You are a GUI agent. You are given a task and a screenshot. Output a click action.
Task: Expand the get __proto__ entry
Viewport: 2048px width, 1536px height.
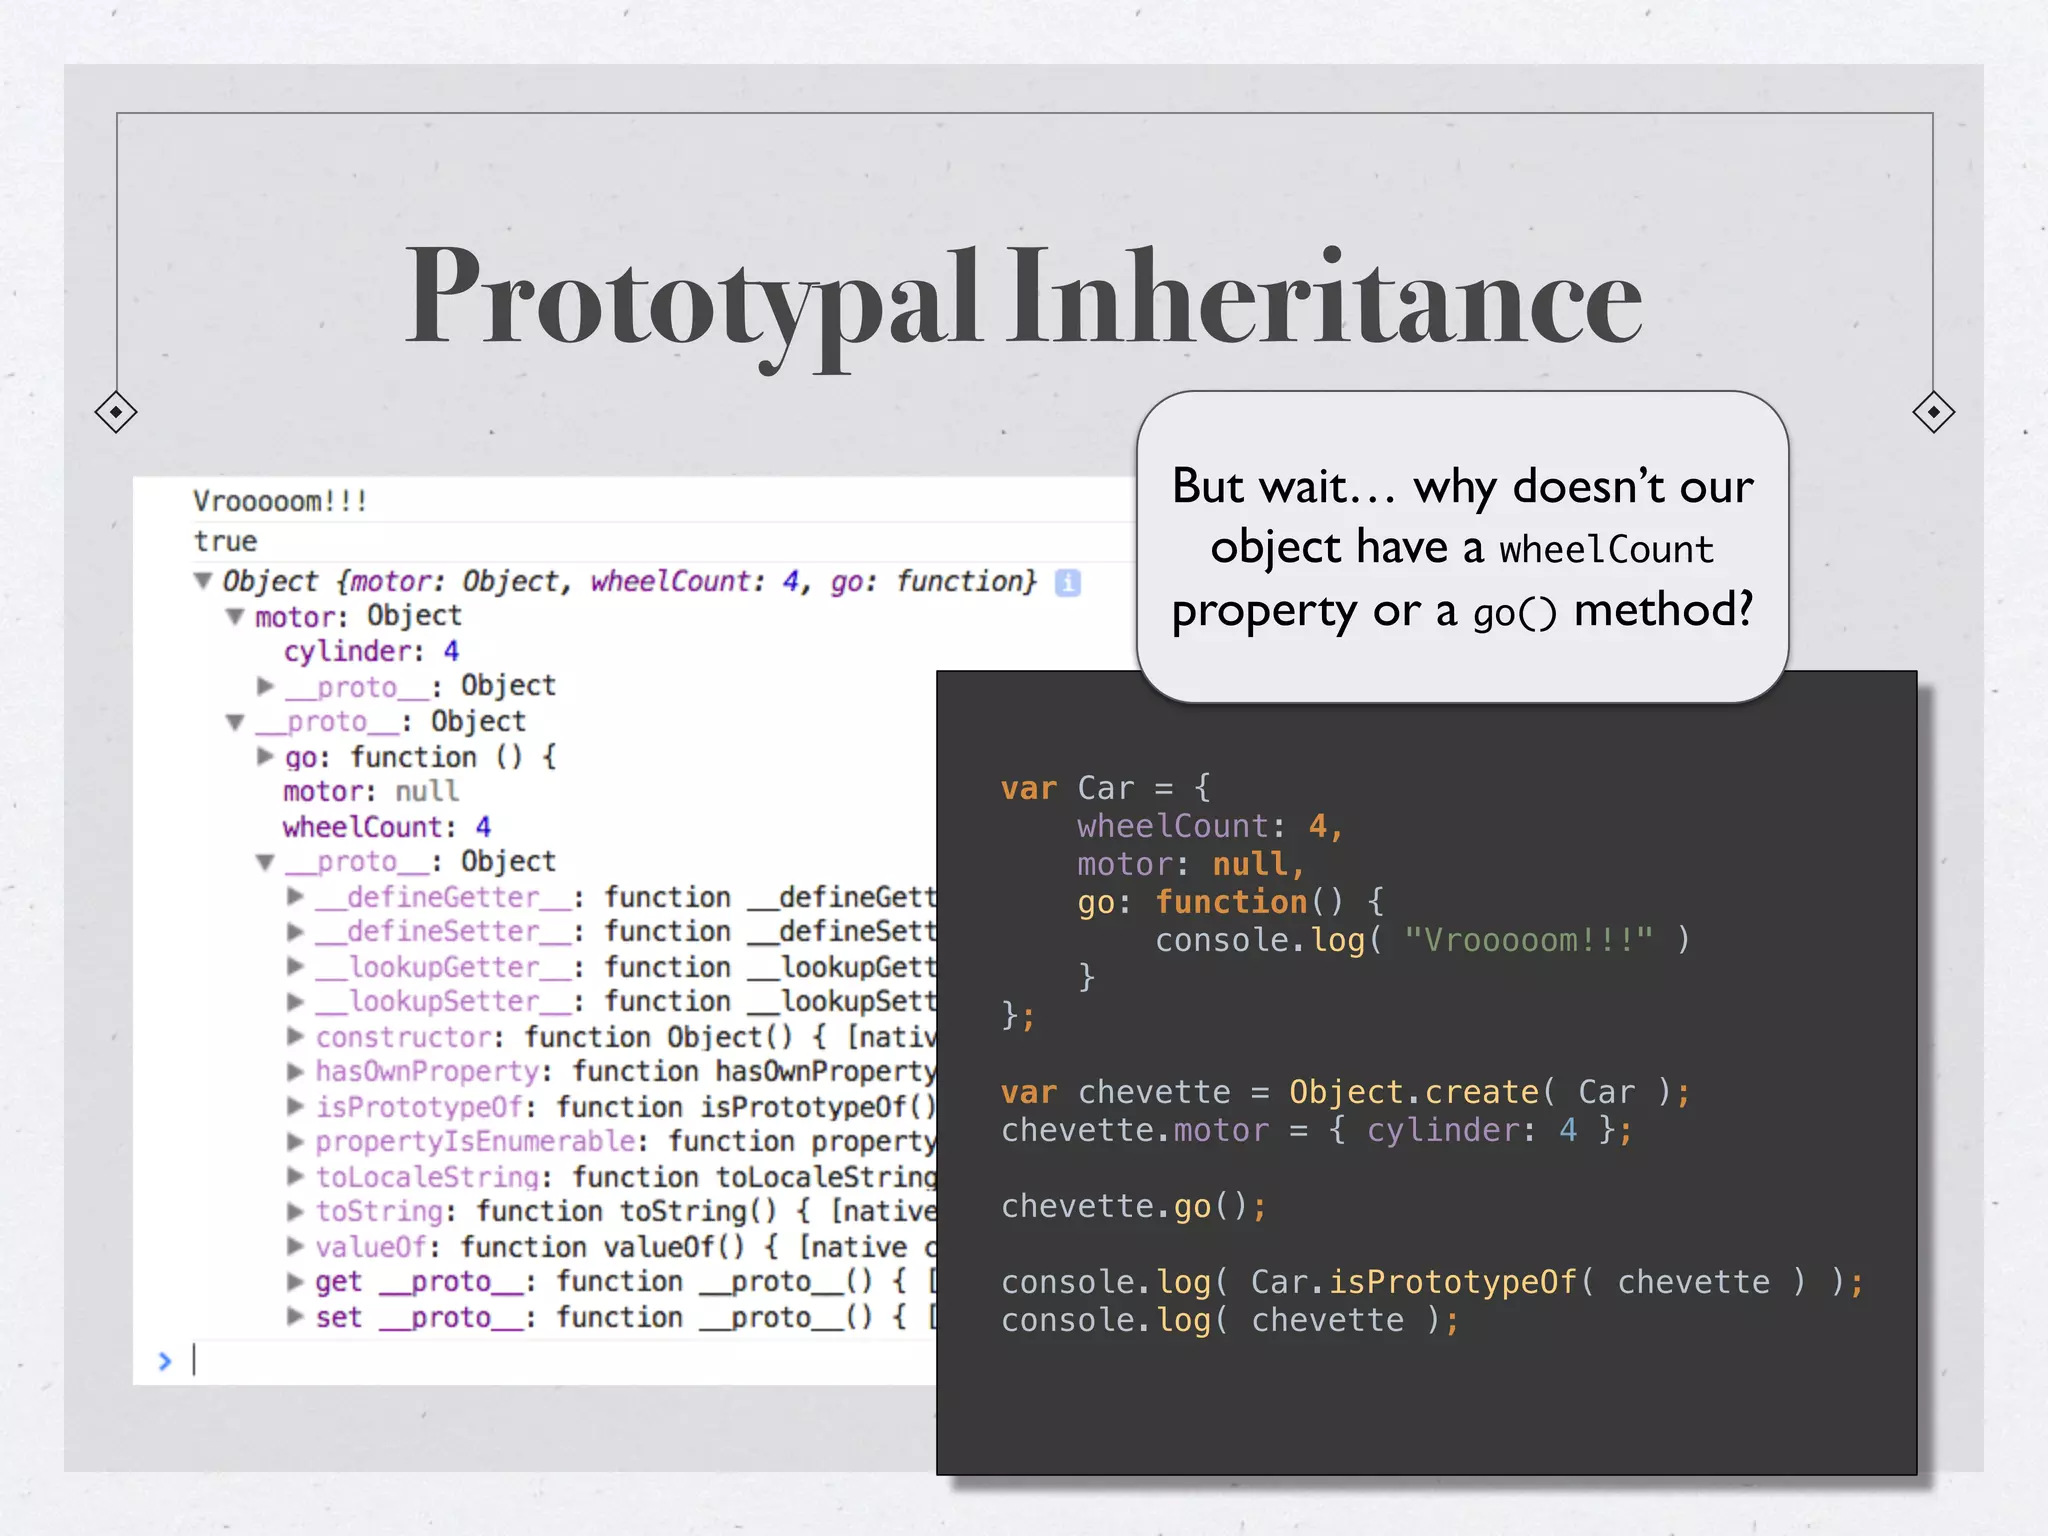click(x=296, y=1281)
